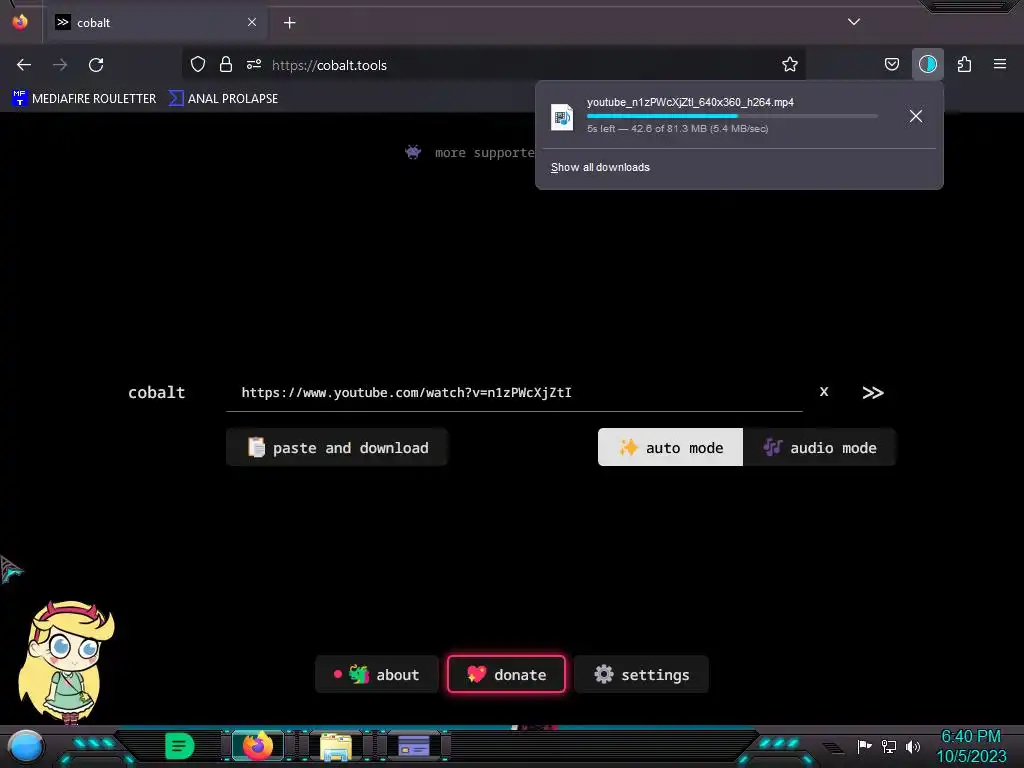Open site permissions icon in address bar

tap(254, 65)
